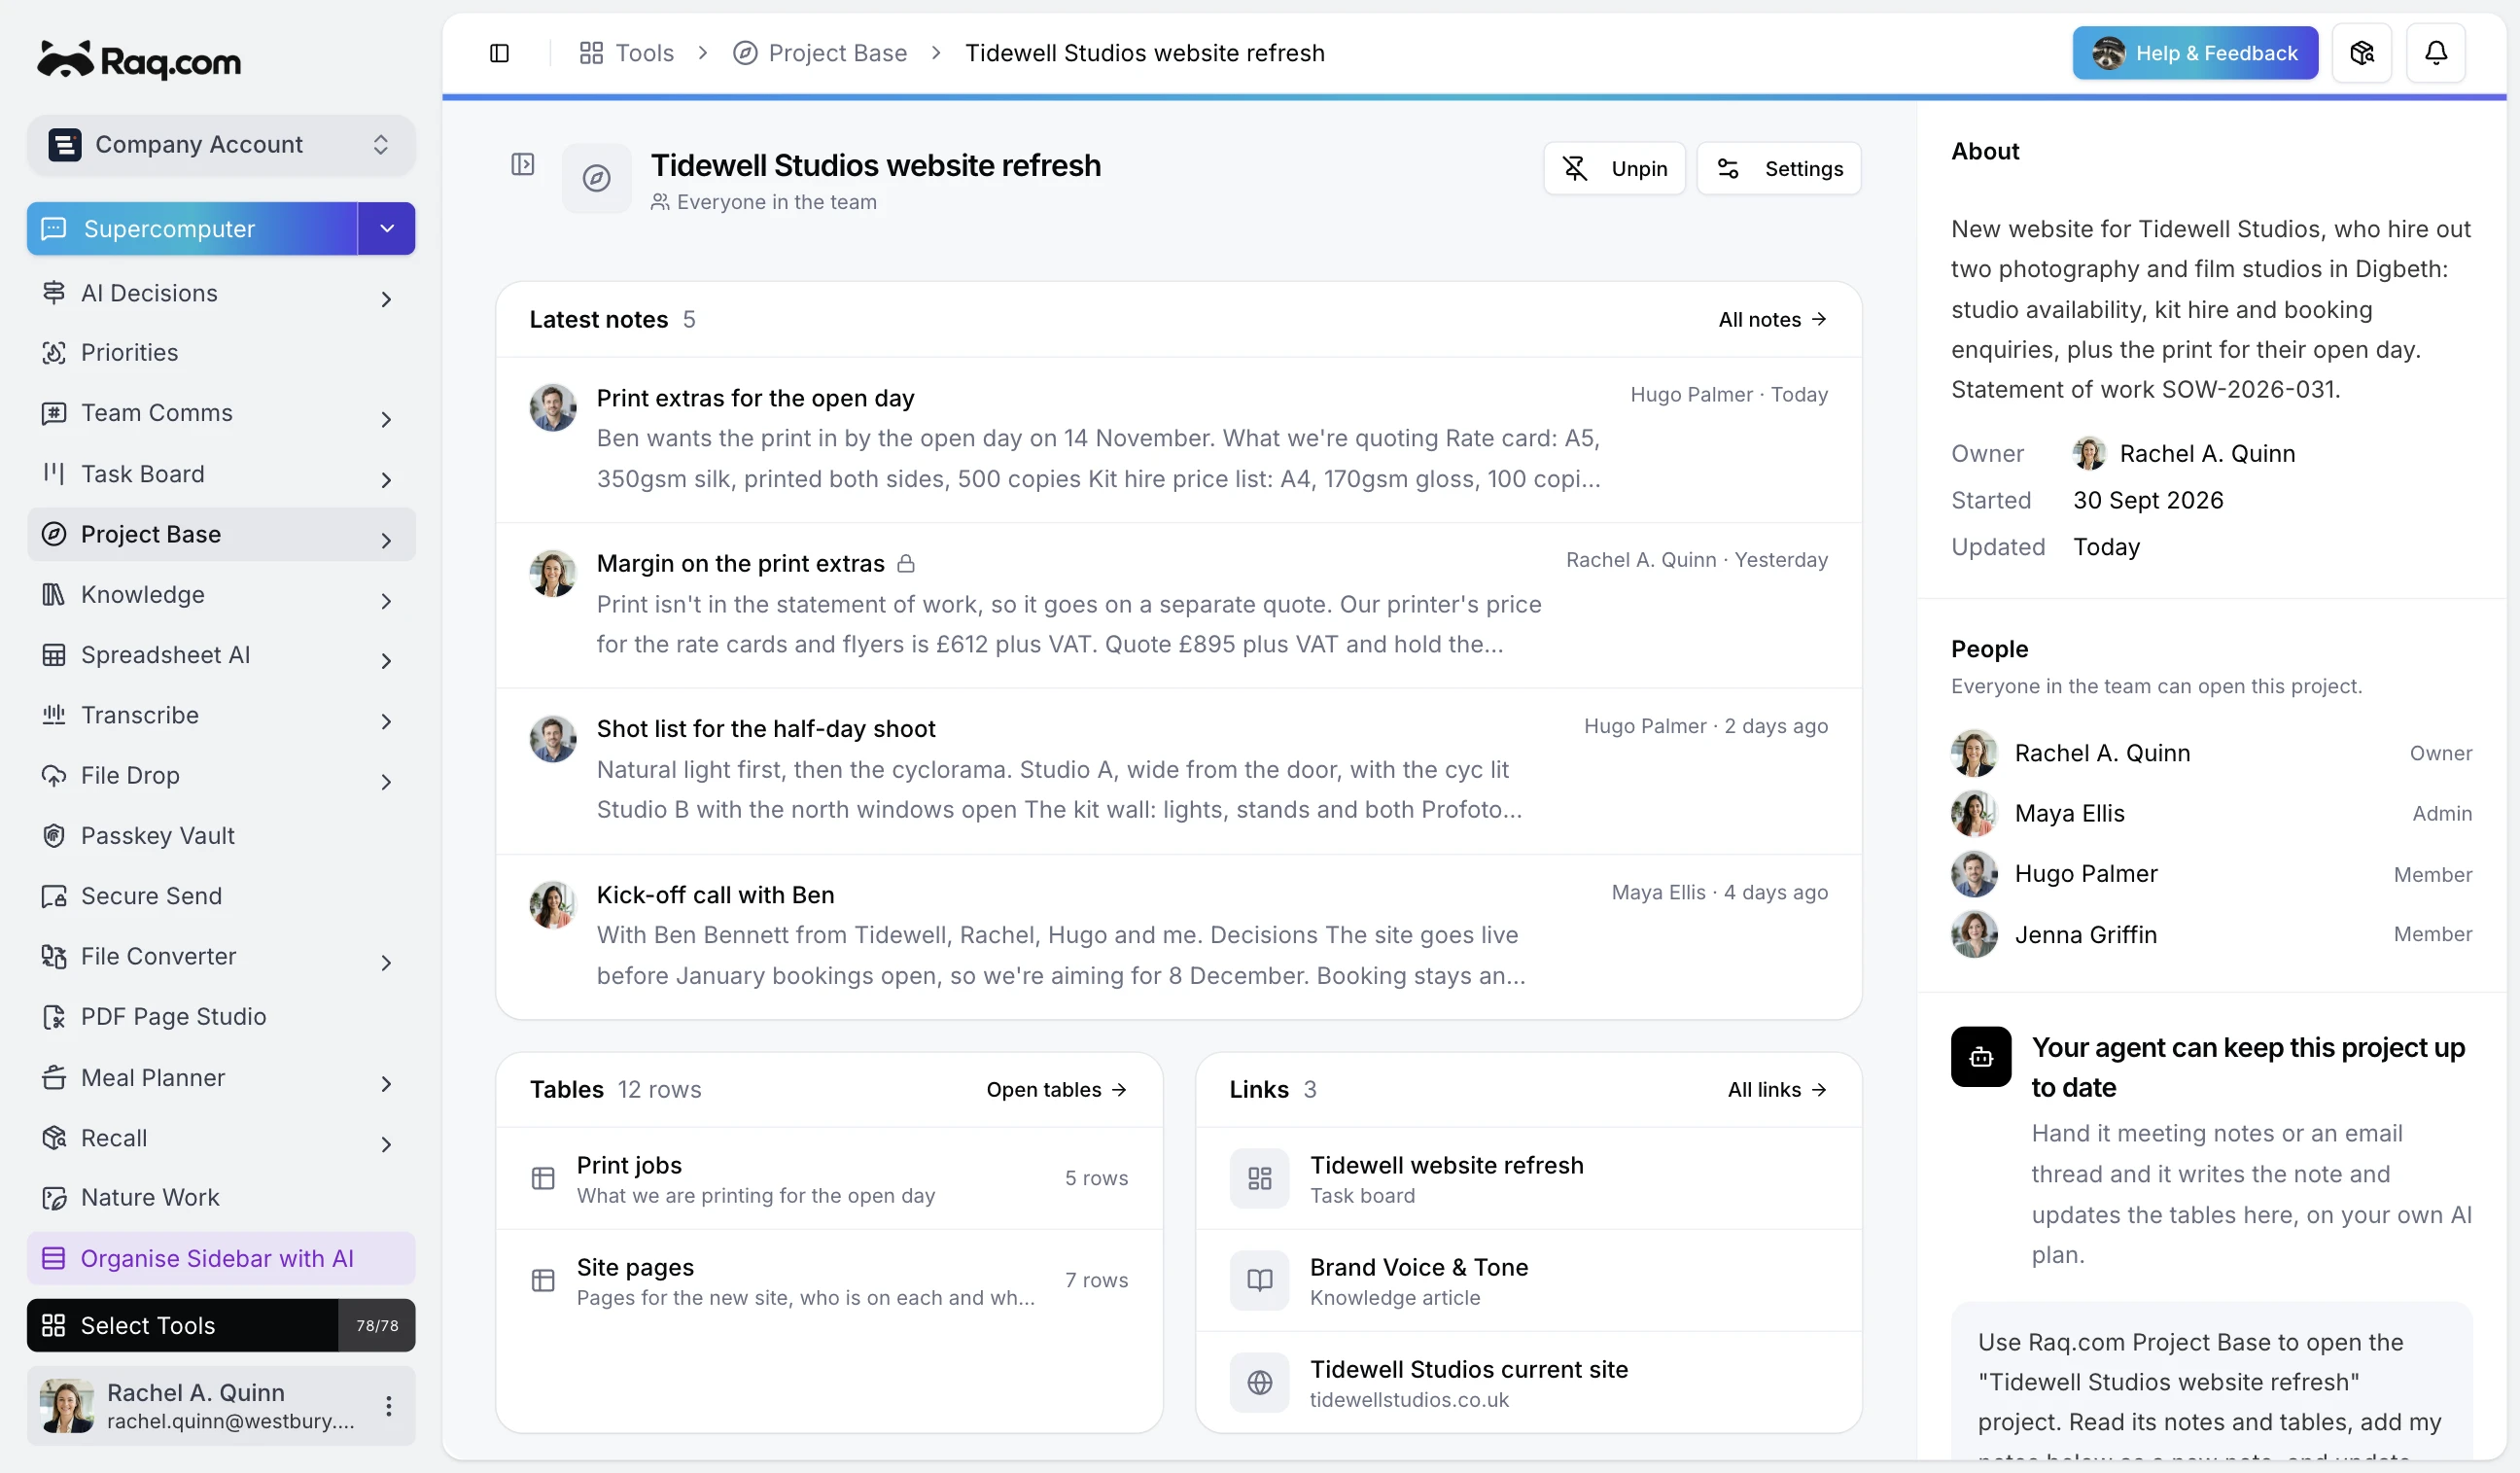Select Priorities in the sidebar
The width and height of the screenshot is (2520, 1473).
[x=221, y=353]
